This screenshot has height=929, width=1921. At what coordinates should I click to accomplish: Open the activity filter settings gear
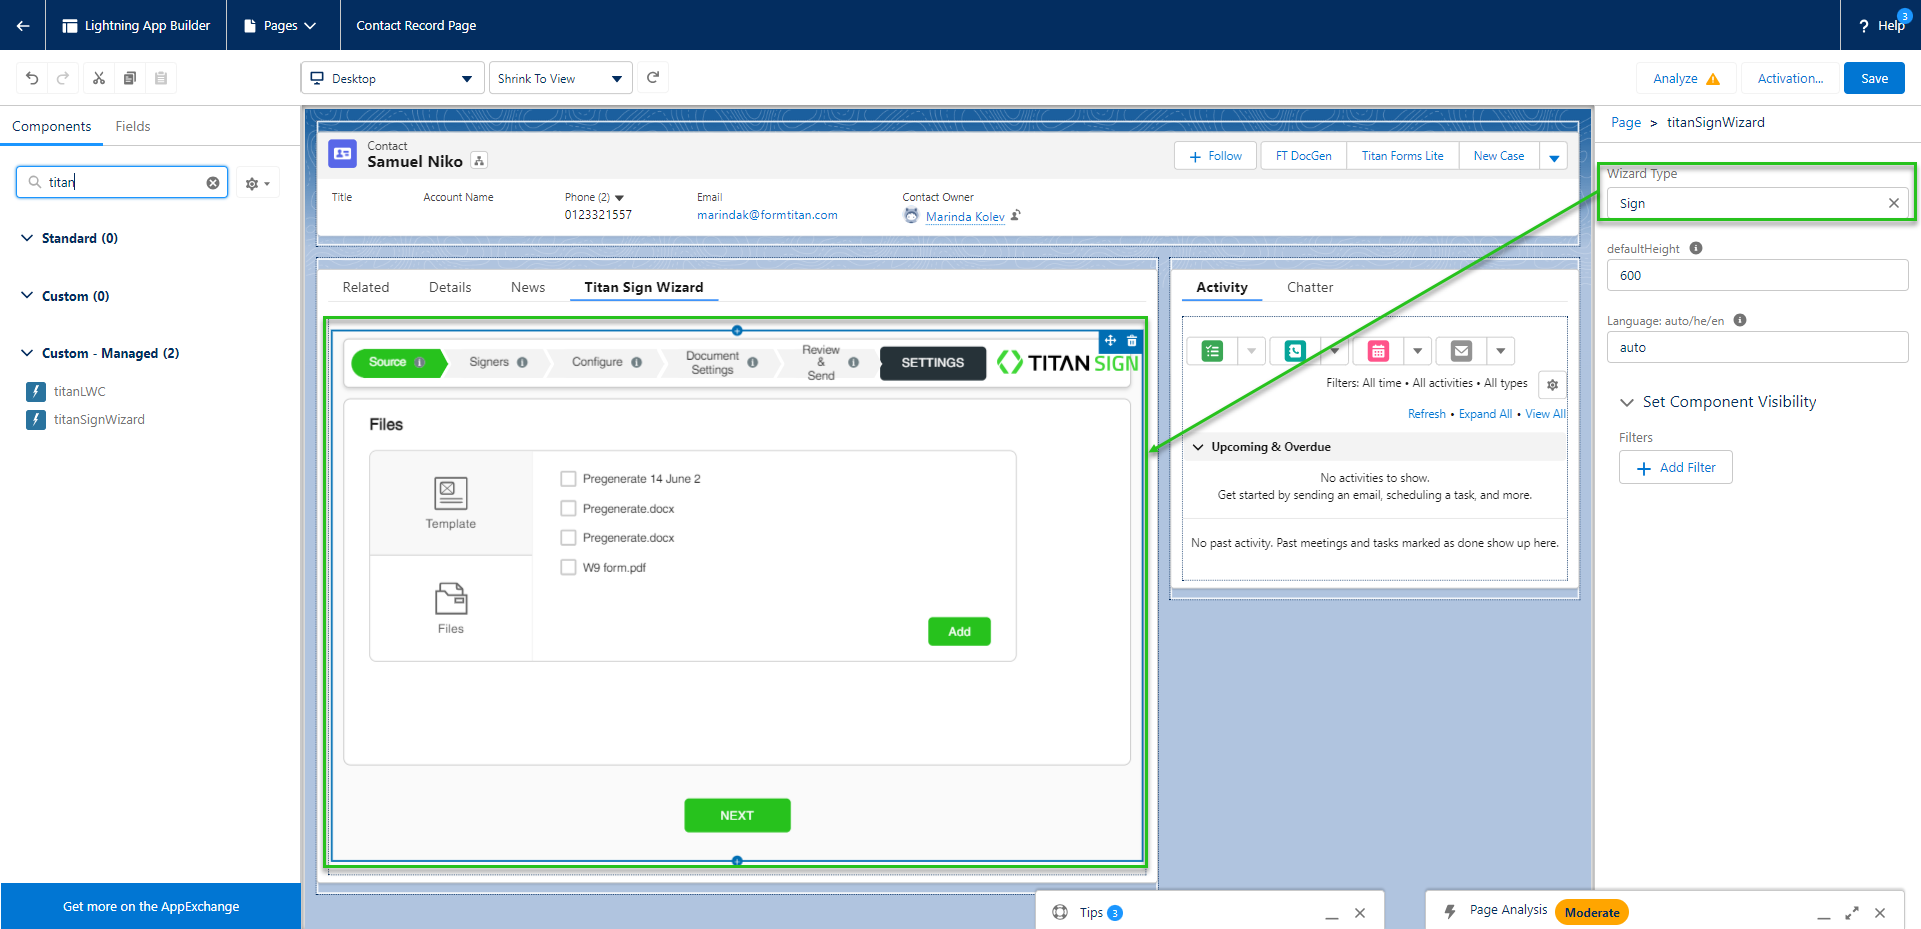[x=1552, y=384]
